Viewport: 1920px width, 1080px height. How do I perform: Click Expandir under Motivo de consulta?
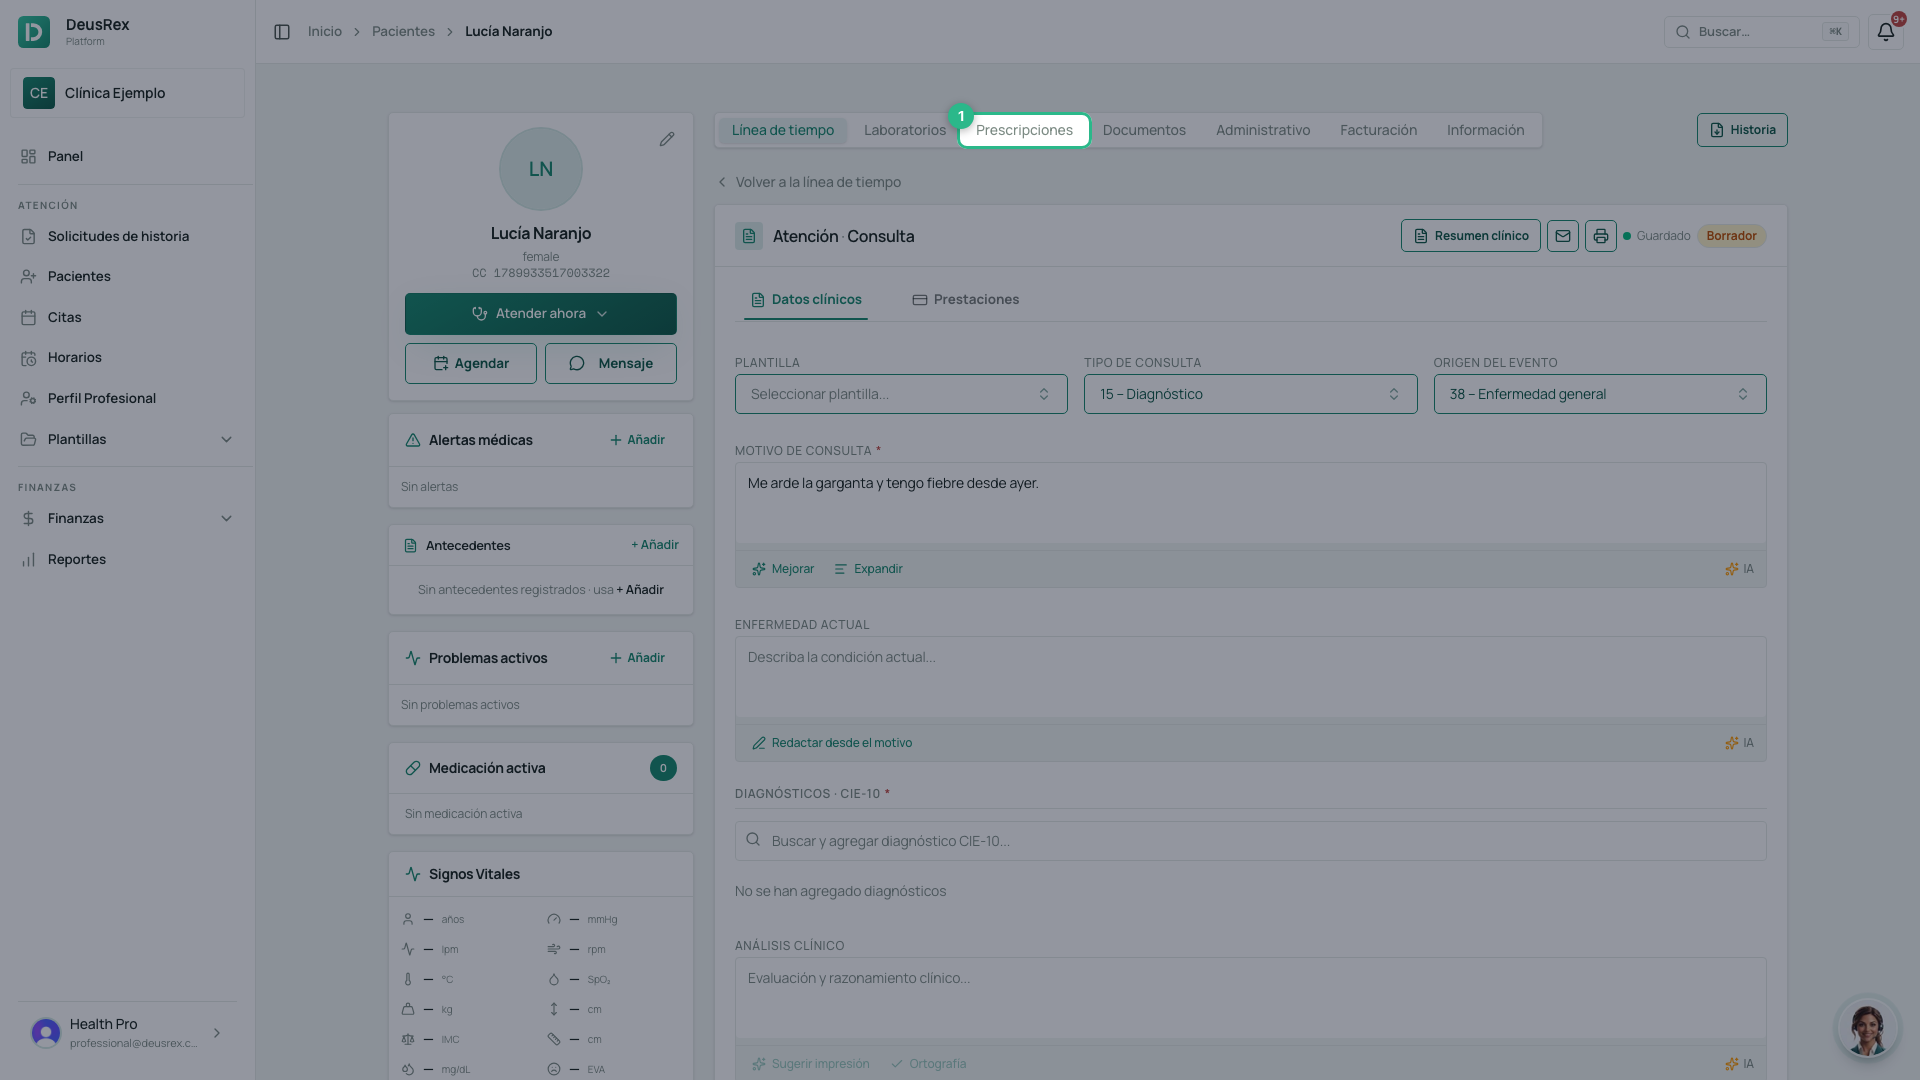click(868, 569)
